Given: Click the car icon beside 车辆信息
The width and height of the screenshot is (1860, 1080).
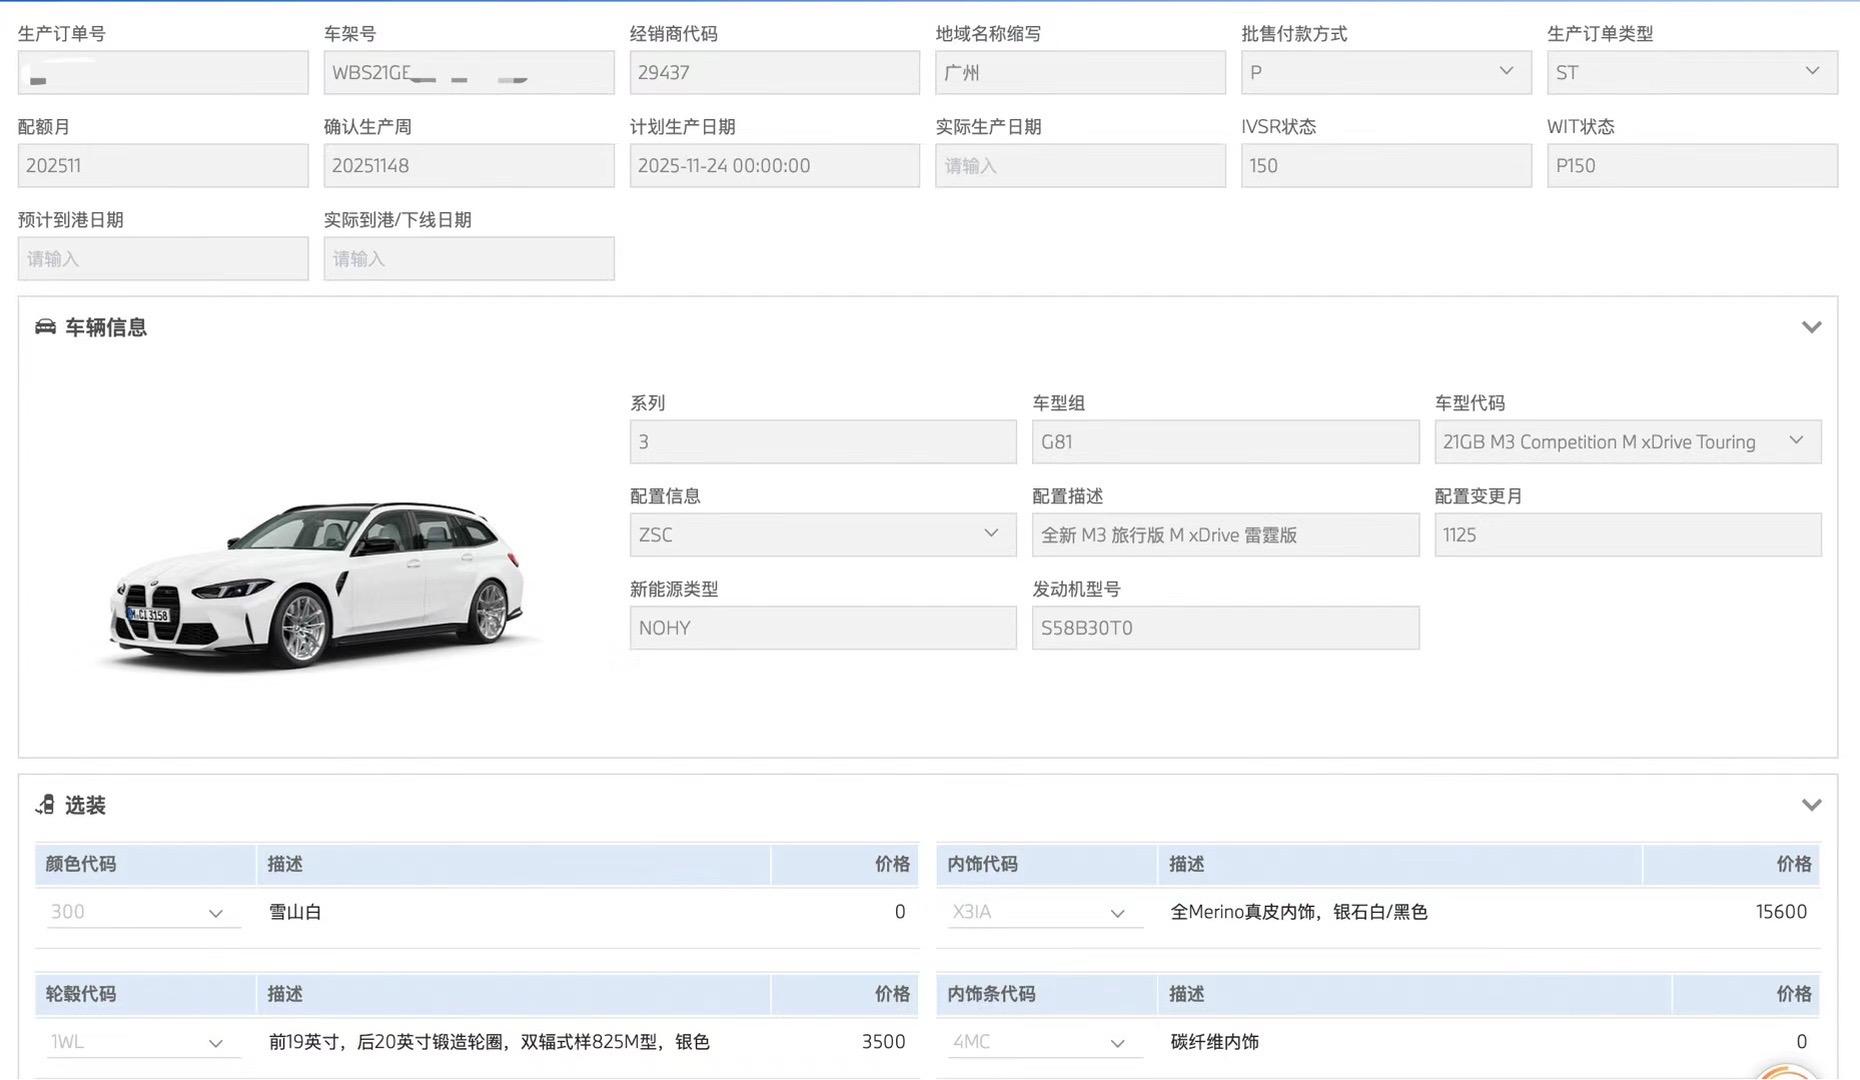Looking at the screenshot, I should coord(45,327).
